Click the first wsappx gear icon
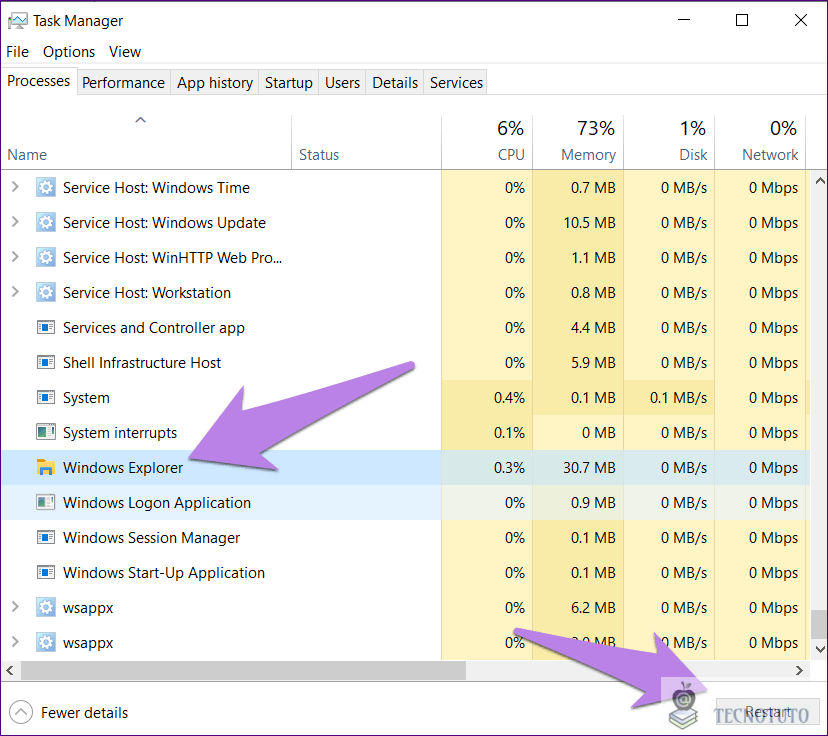Image resolution: width=828 pixels, height=736 pixels. pos(46,608)
